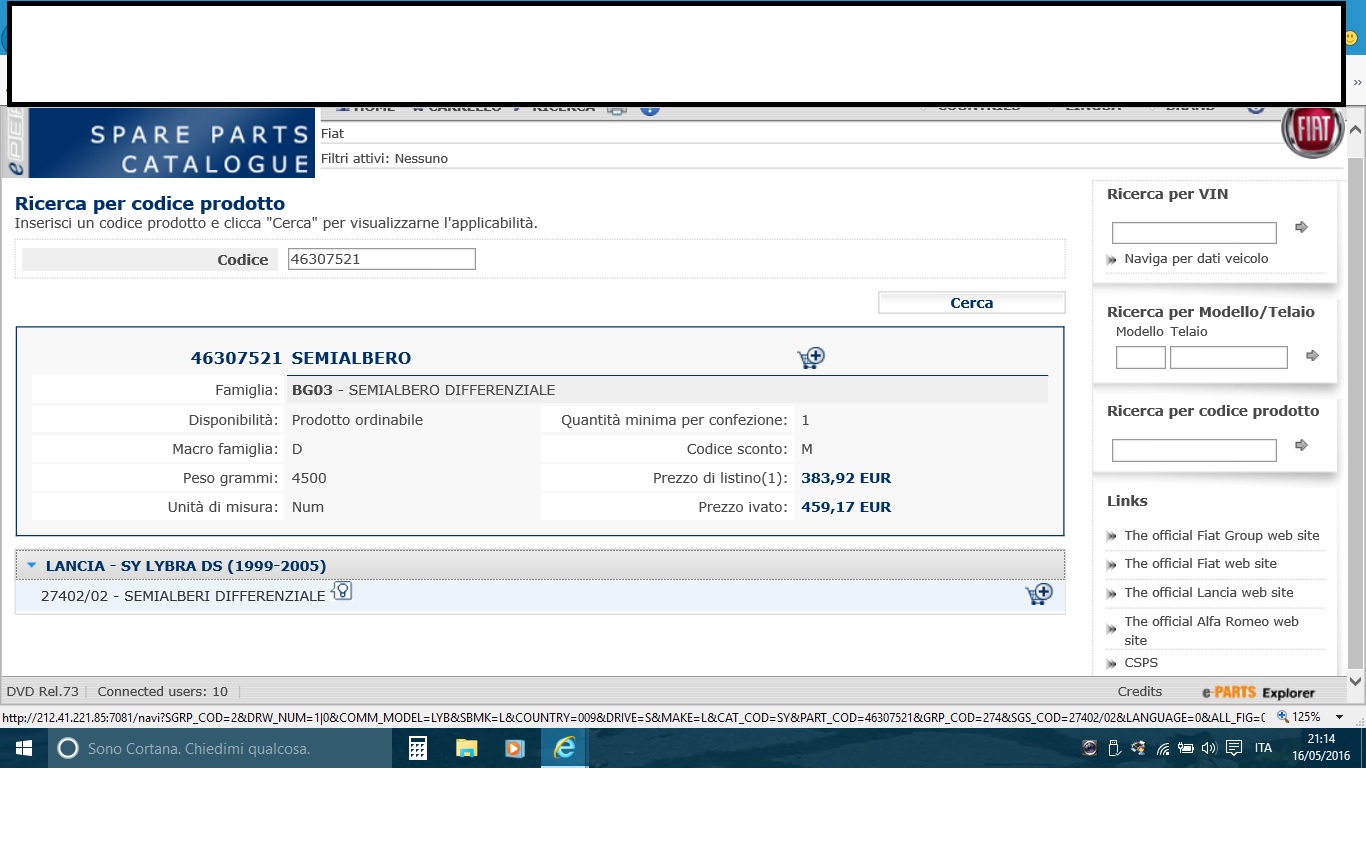Viewport: 1366px width, 868px height.
Task: Collapse the LANCIA - SY LYBRA DS section
Action: pyautogui.click(x=32, y=566)
